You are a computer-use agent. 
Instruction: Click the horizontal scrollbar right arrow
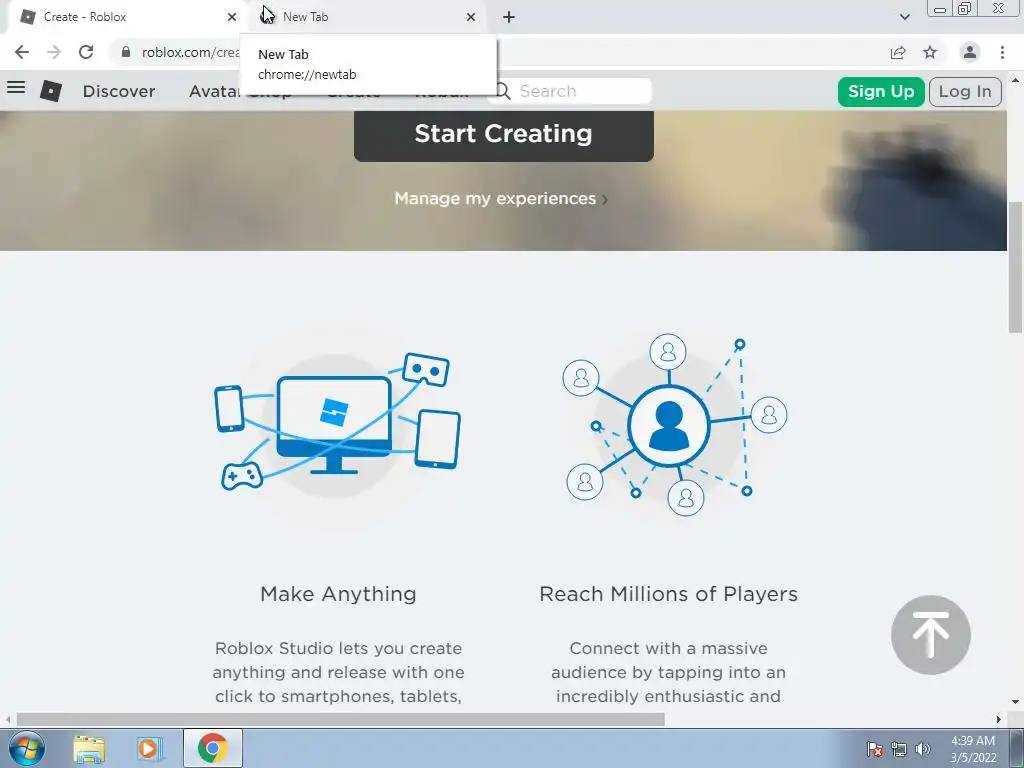point(999,719)
